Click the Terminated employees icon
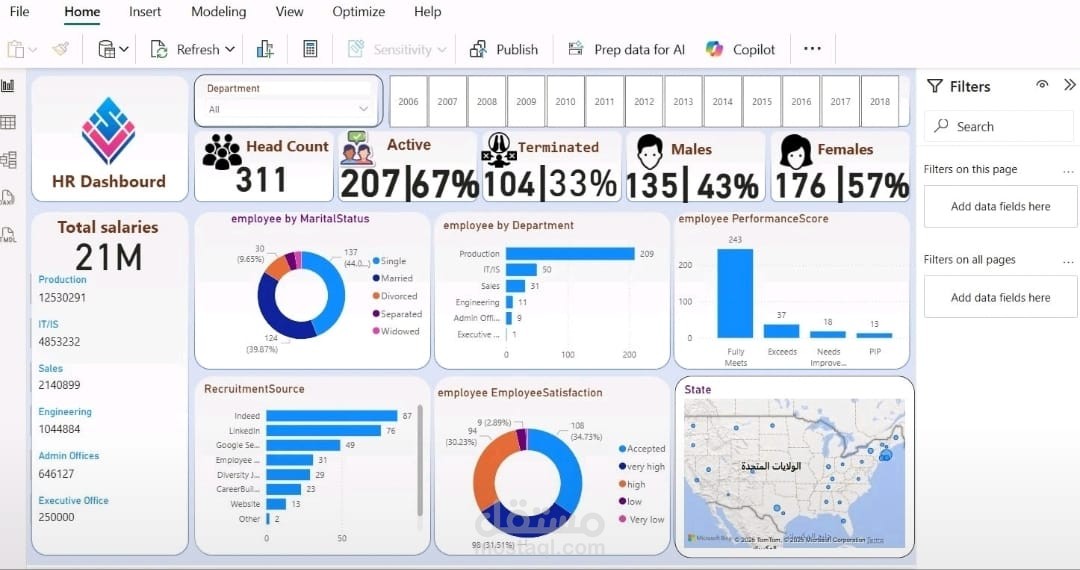 click(499, 149)
